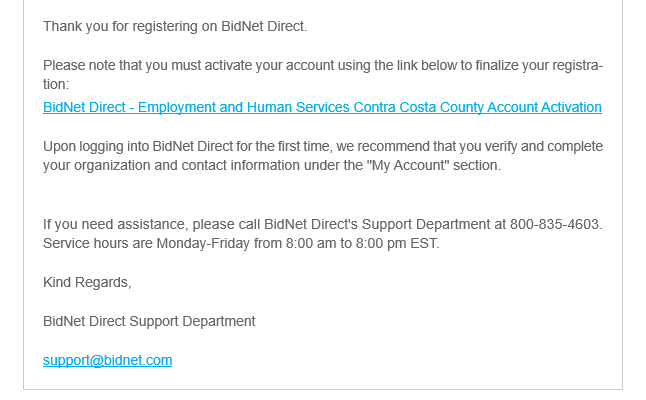
Task: Click the "BidNet Direct Support Department" signature line
Action: (149, 321)
